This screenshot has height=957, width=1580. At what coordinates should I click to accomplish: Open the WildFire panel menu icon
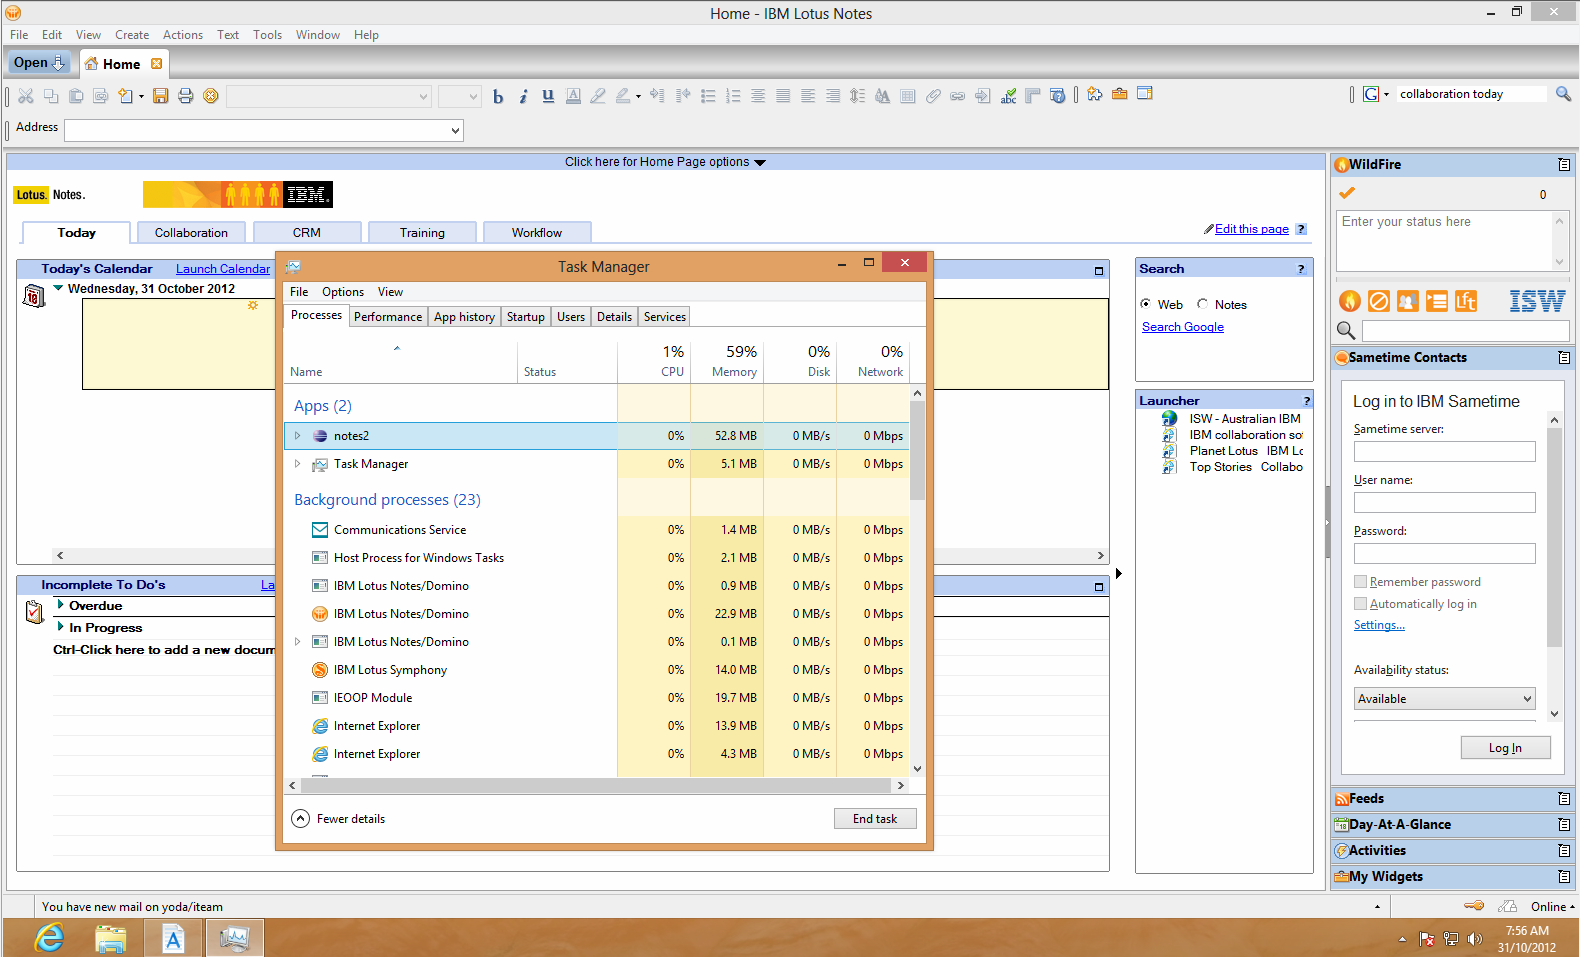click(1564, 165)
